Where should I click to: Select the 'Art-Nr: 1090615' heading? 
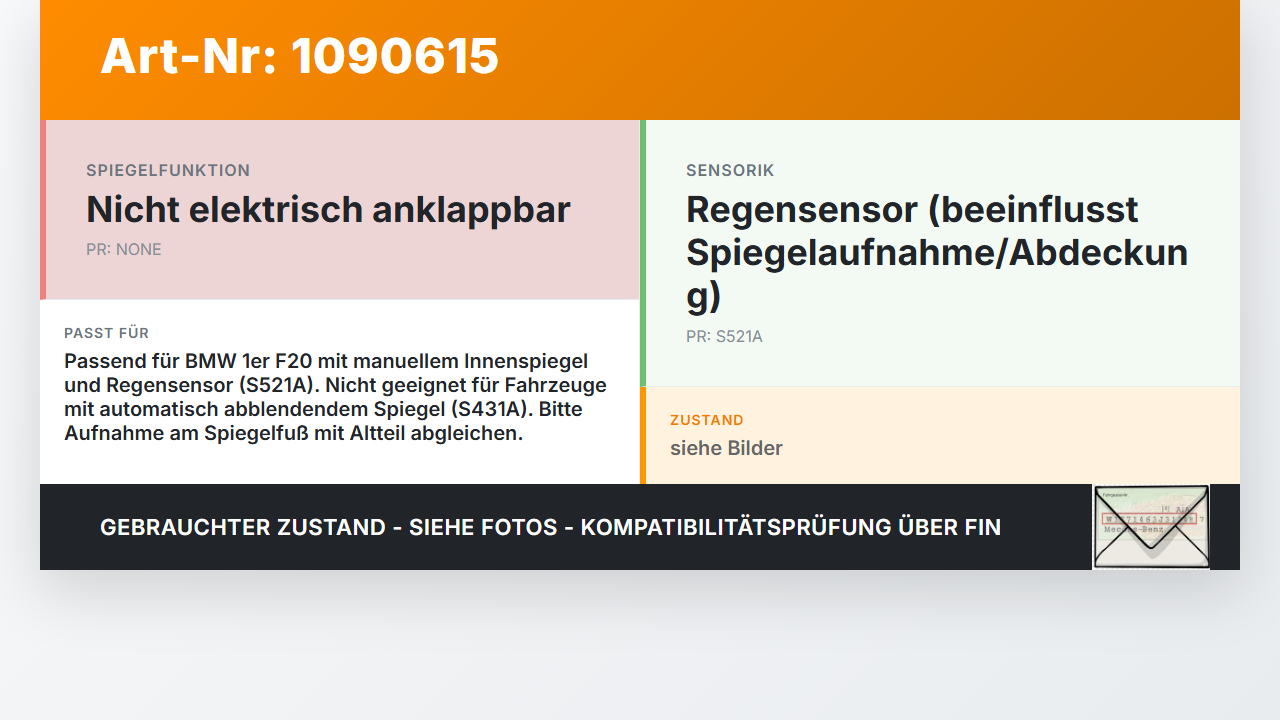[299, 56]
